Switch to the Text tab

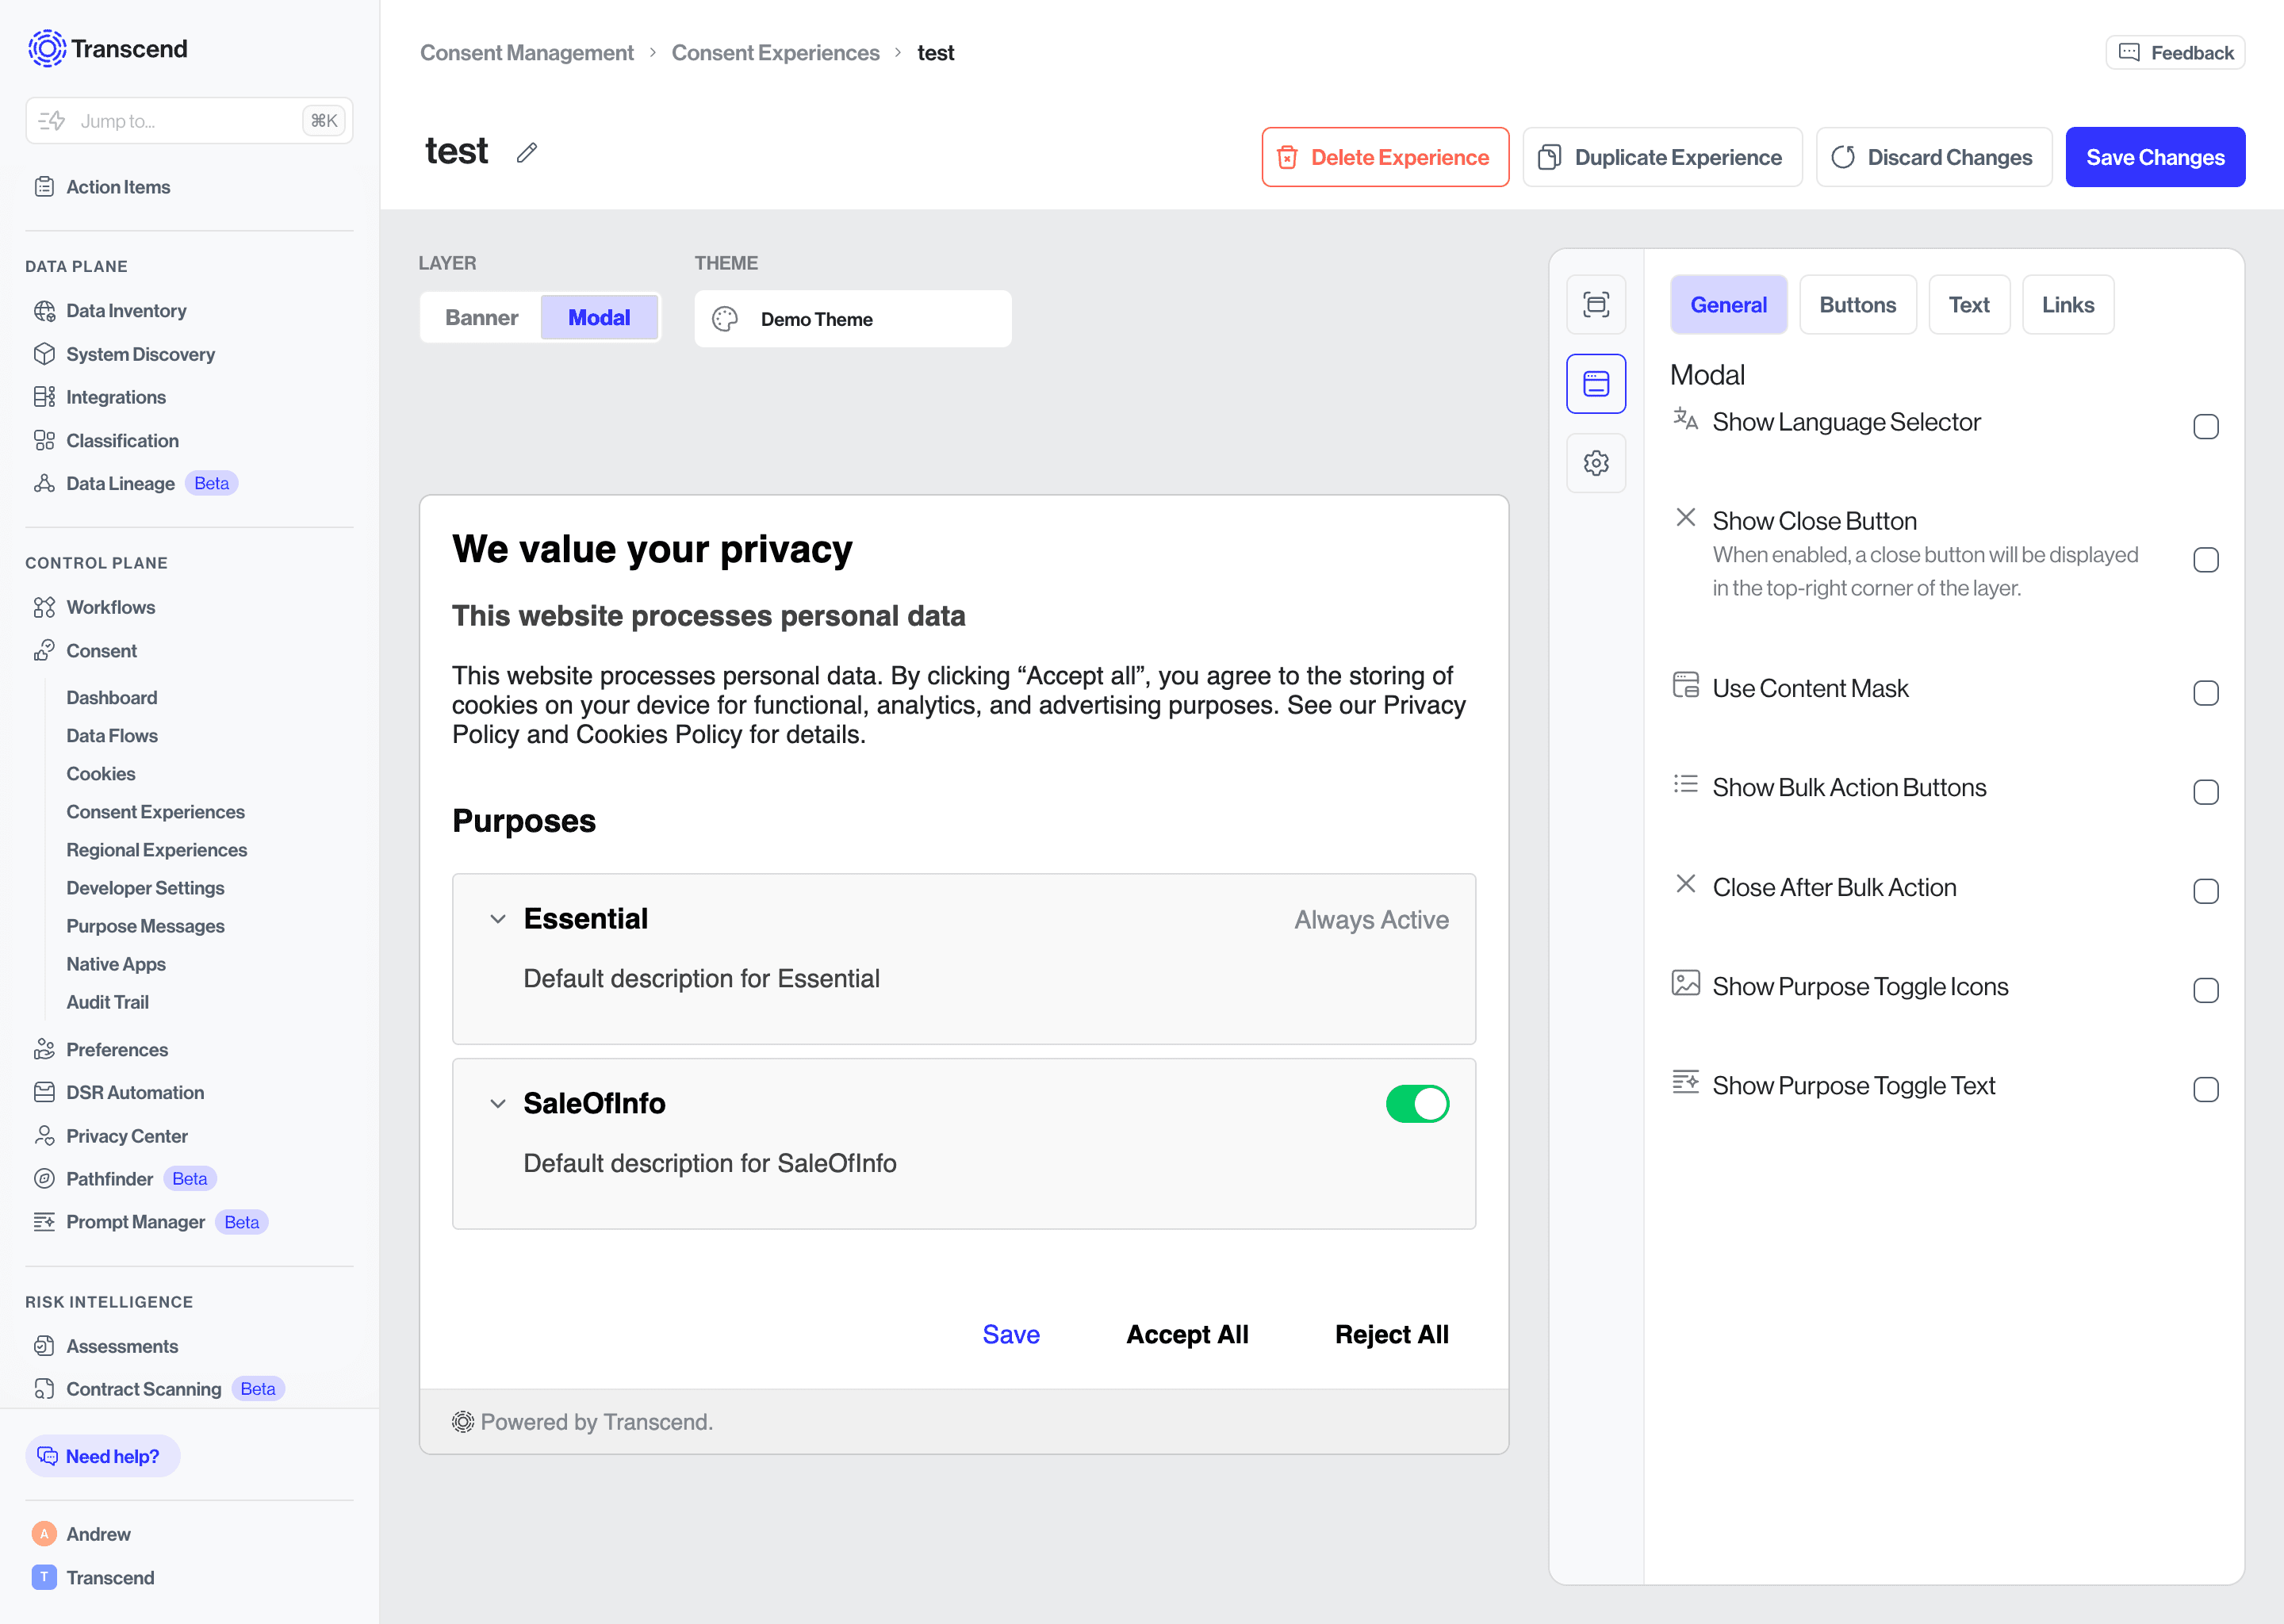point(1968,305)
